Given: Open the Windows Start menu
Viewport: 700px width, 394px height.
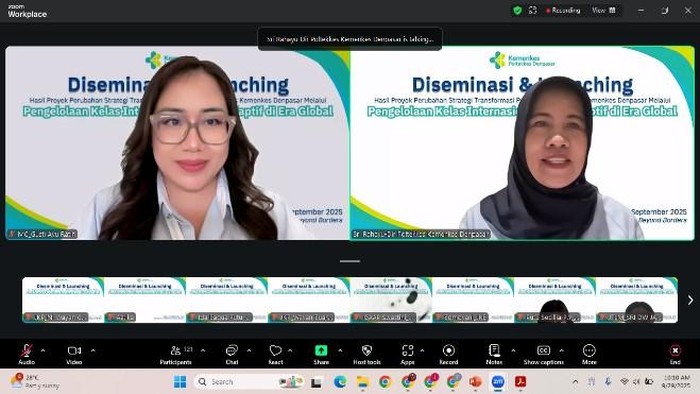Looking at the screenshot, I should pyautogui.click(x=180, y=382).
